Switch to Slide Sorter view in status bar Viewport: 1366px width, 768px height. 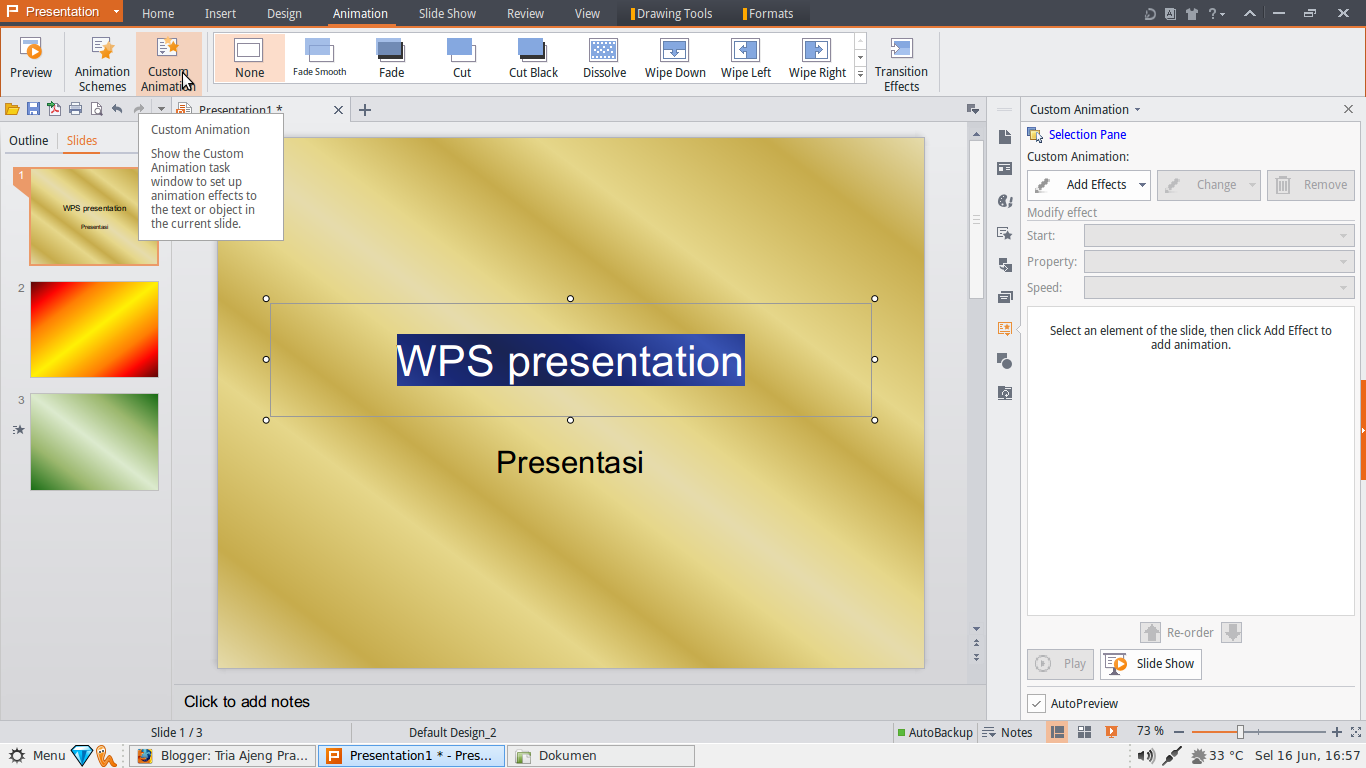tap(1084, 732)
